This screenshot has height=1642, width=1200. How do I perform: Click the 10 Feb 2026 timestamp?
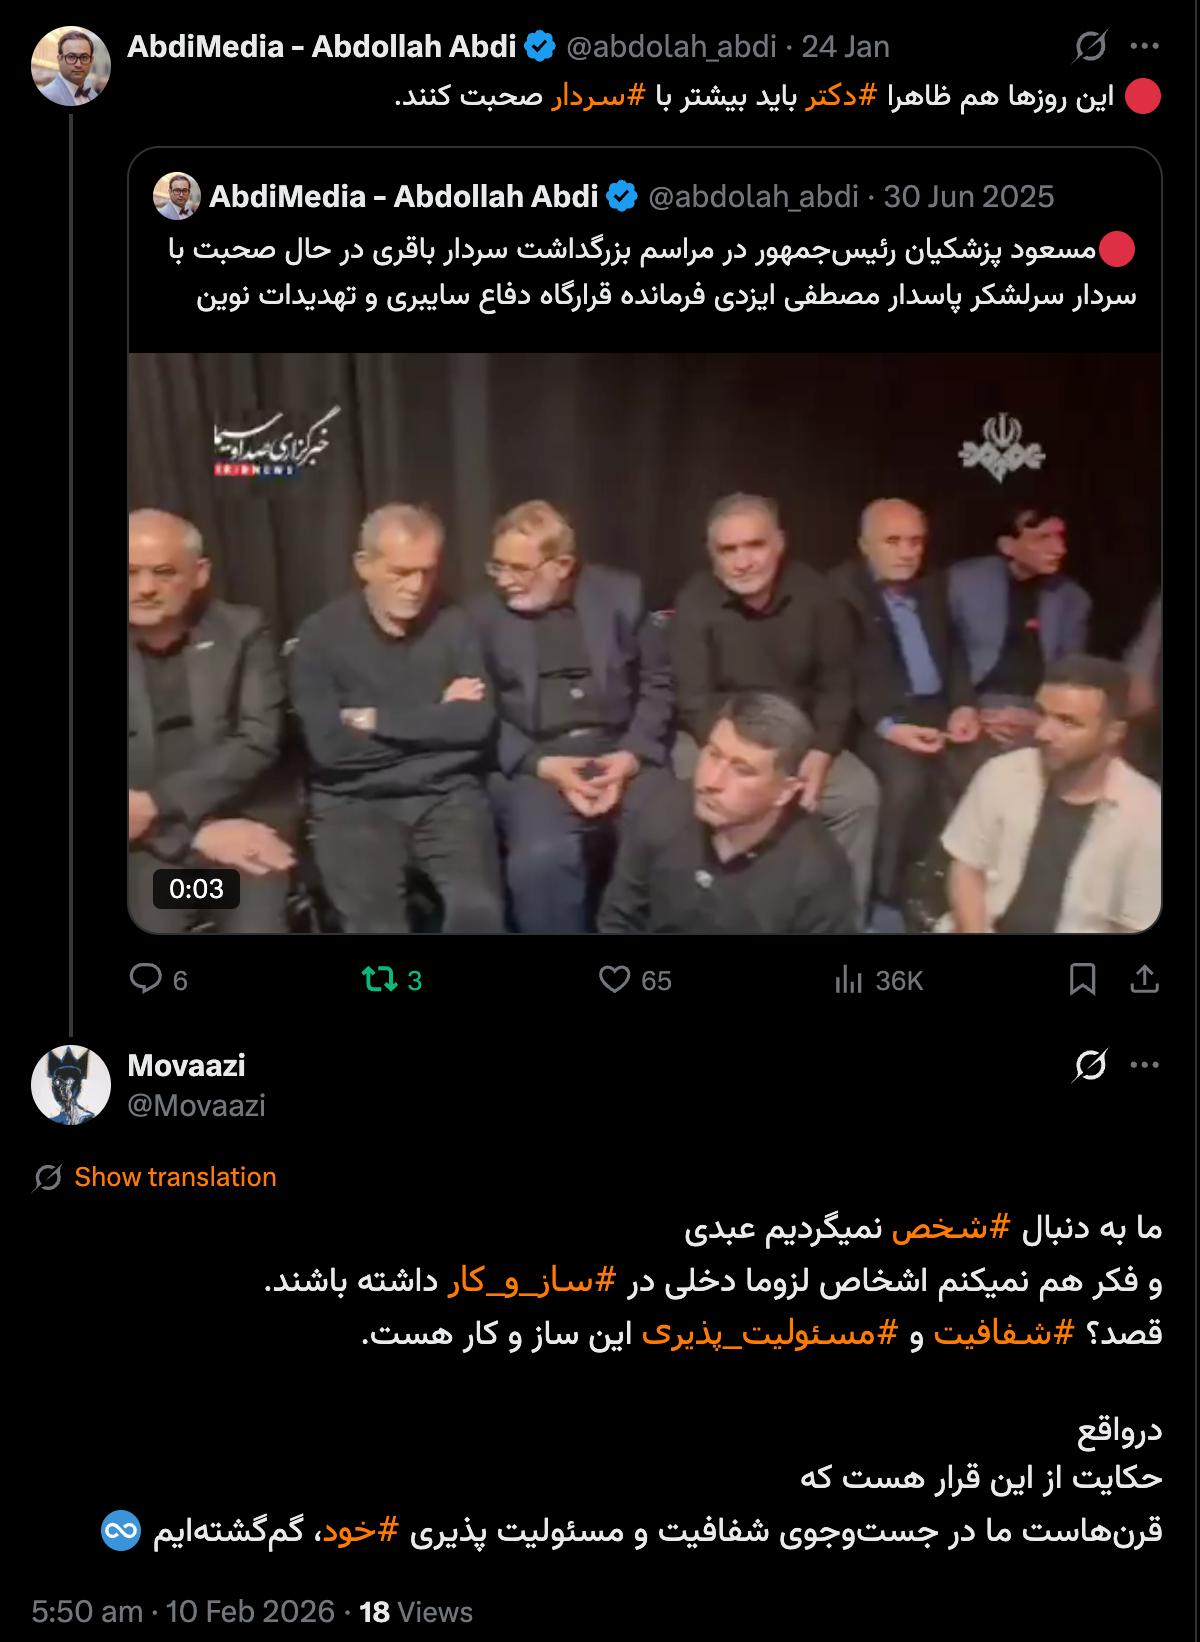point(250,1612)
